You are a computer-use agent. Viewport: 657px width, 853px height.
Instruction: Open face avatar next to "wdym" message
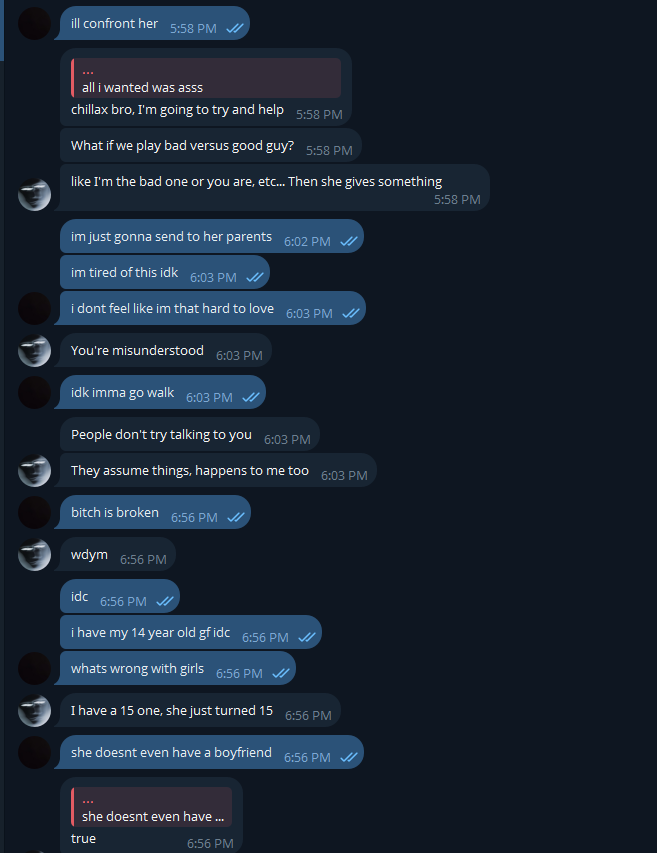pyautogui.click(x=34, y=555)
